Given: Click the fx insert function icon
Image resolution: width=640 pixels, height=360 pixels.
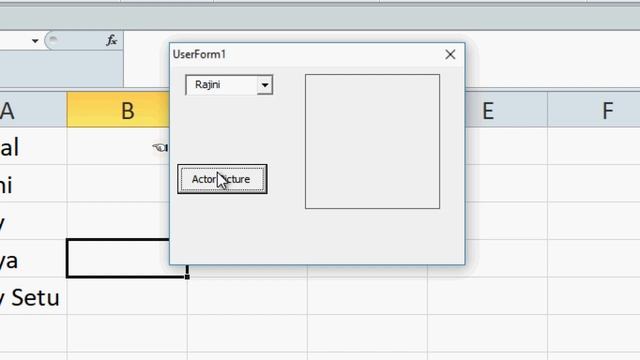Looking at the screenshot, I should (111, 40).
